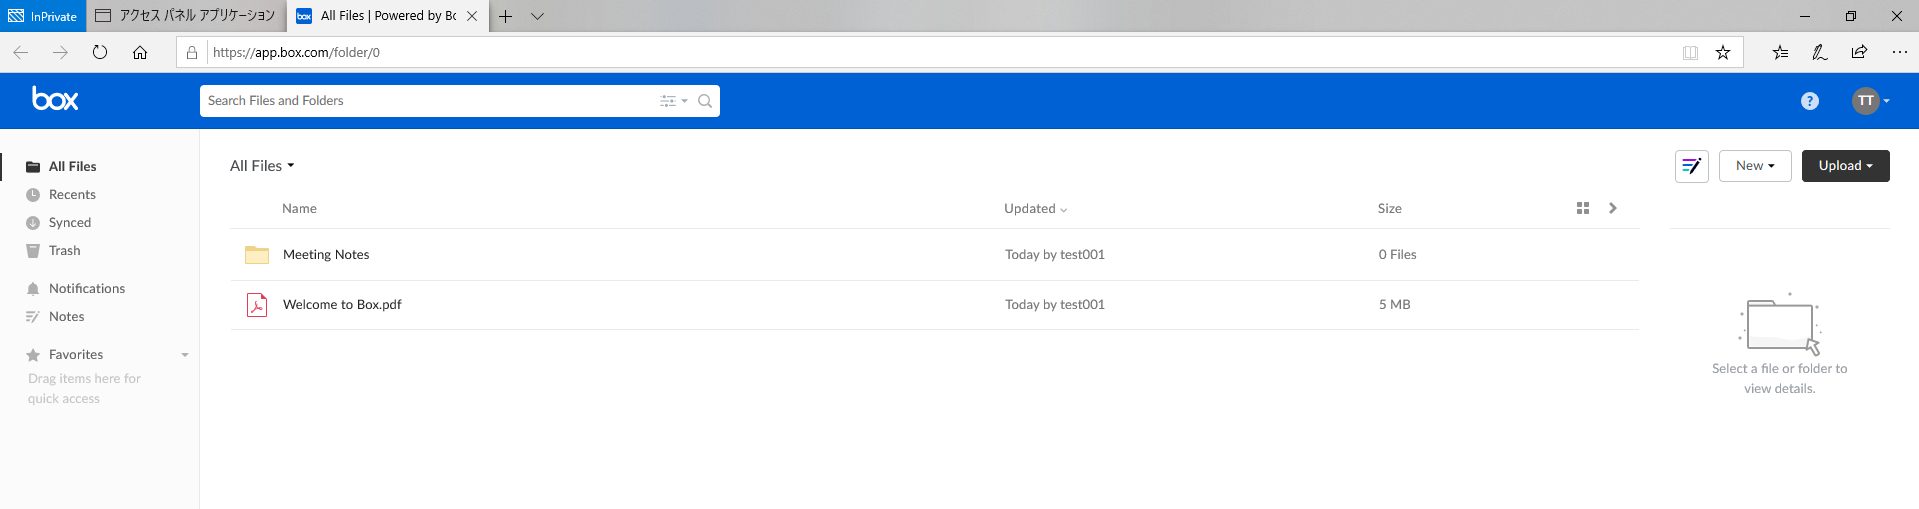Go to browser home page icon
The image size is (1919, 509).
click(140, 53)
